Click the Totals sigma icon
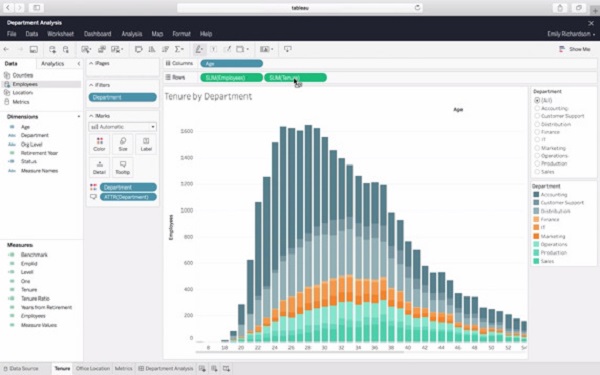 click(179, 49)
